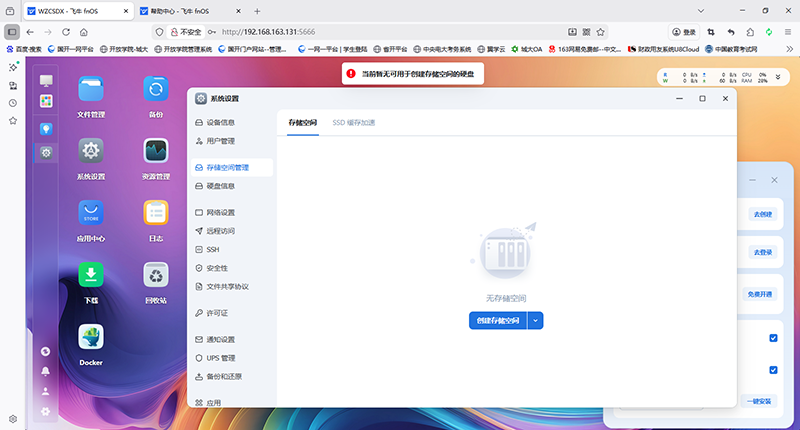Select 用户管理 in settings sidebar
This screenshot has width=800, height=430.
point(232,141)
